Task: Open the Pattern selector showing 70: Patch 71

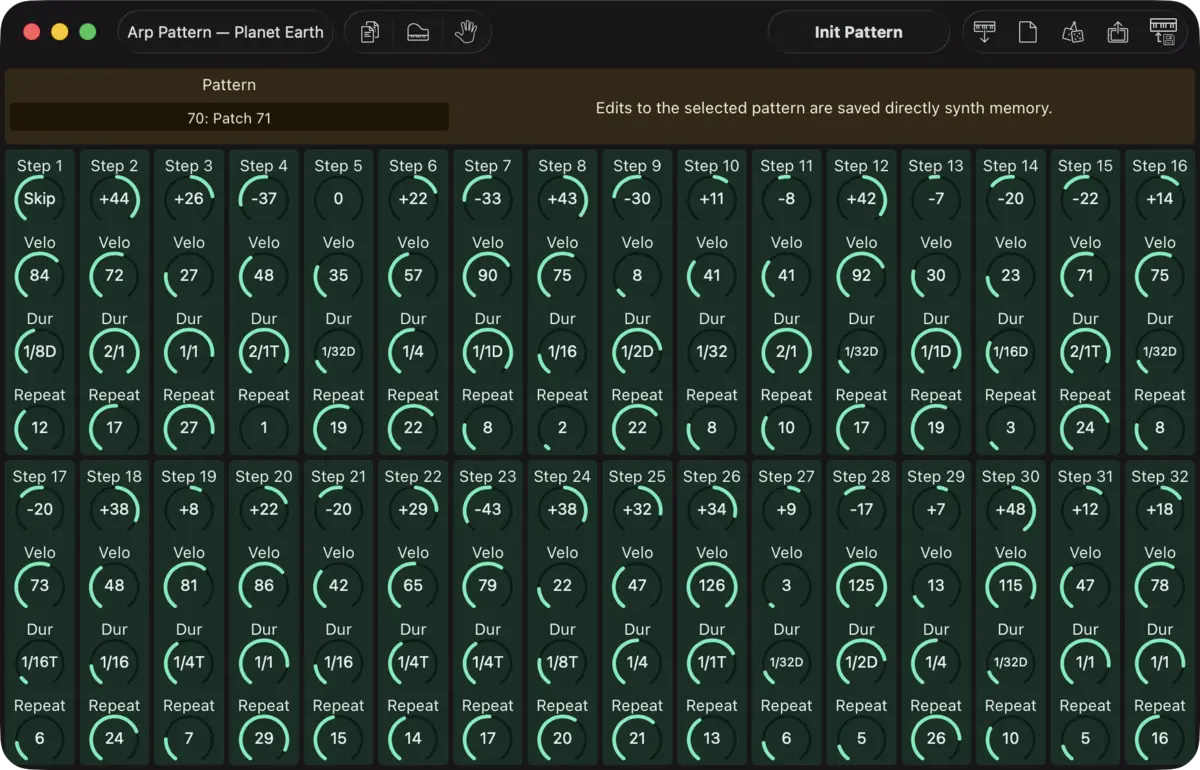Action: (x=229, y=118)
